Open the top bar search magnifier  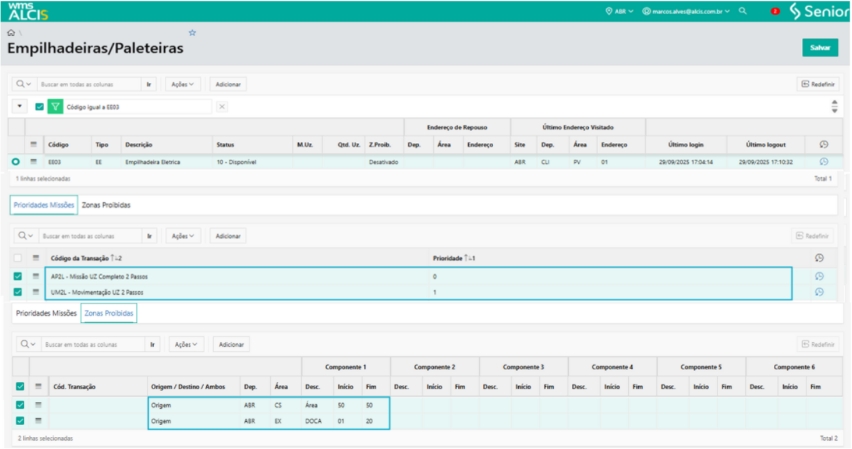pos(743,11)
